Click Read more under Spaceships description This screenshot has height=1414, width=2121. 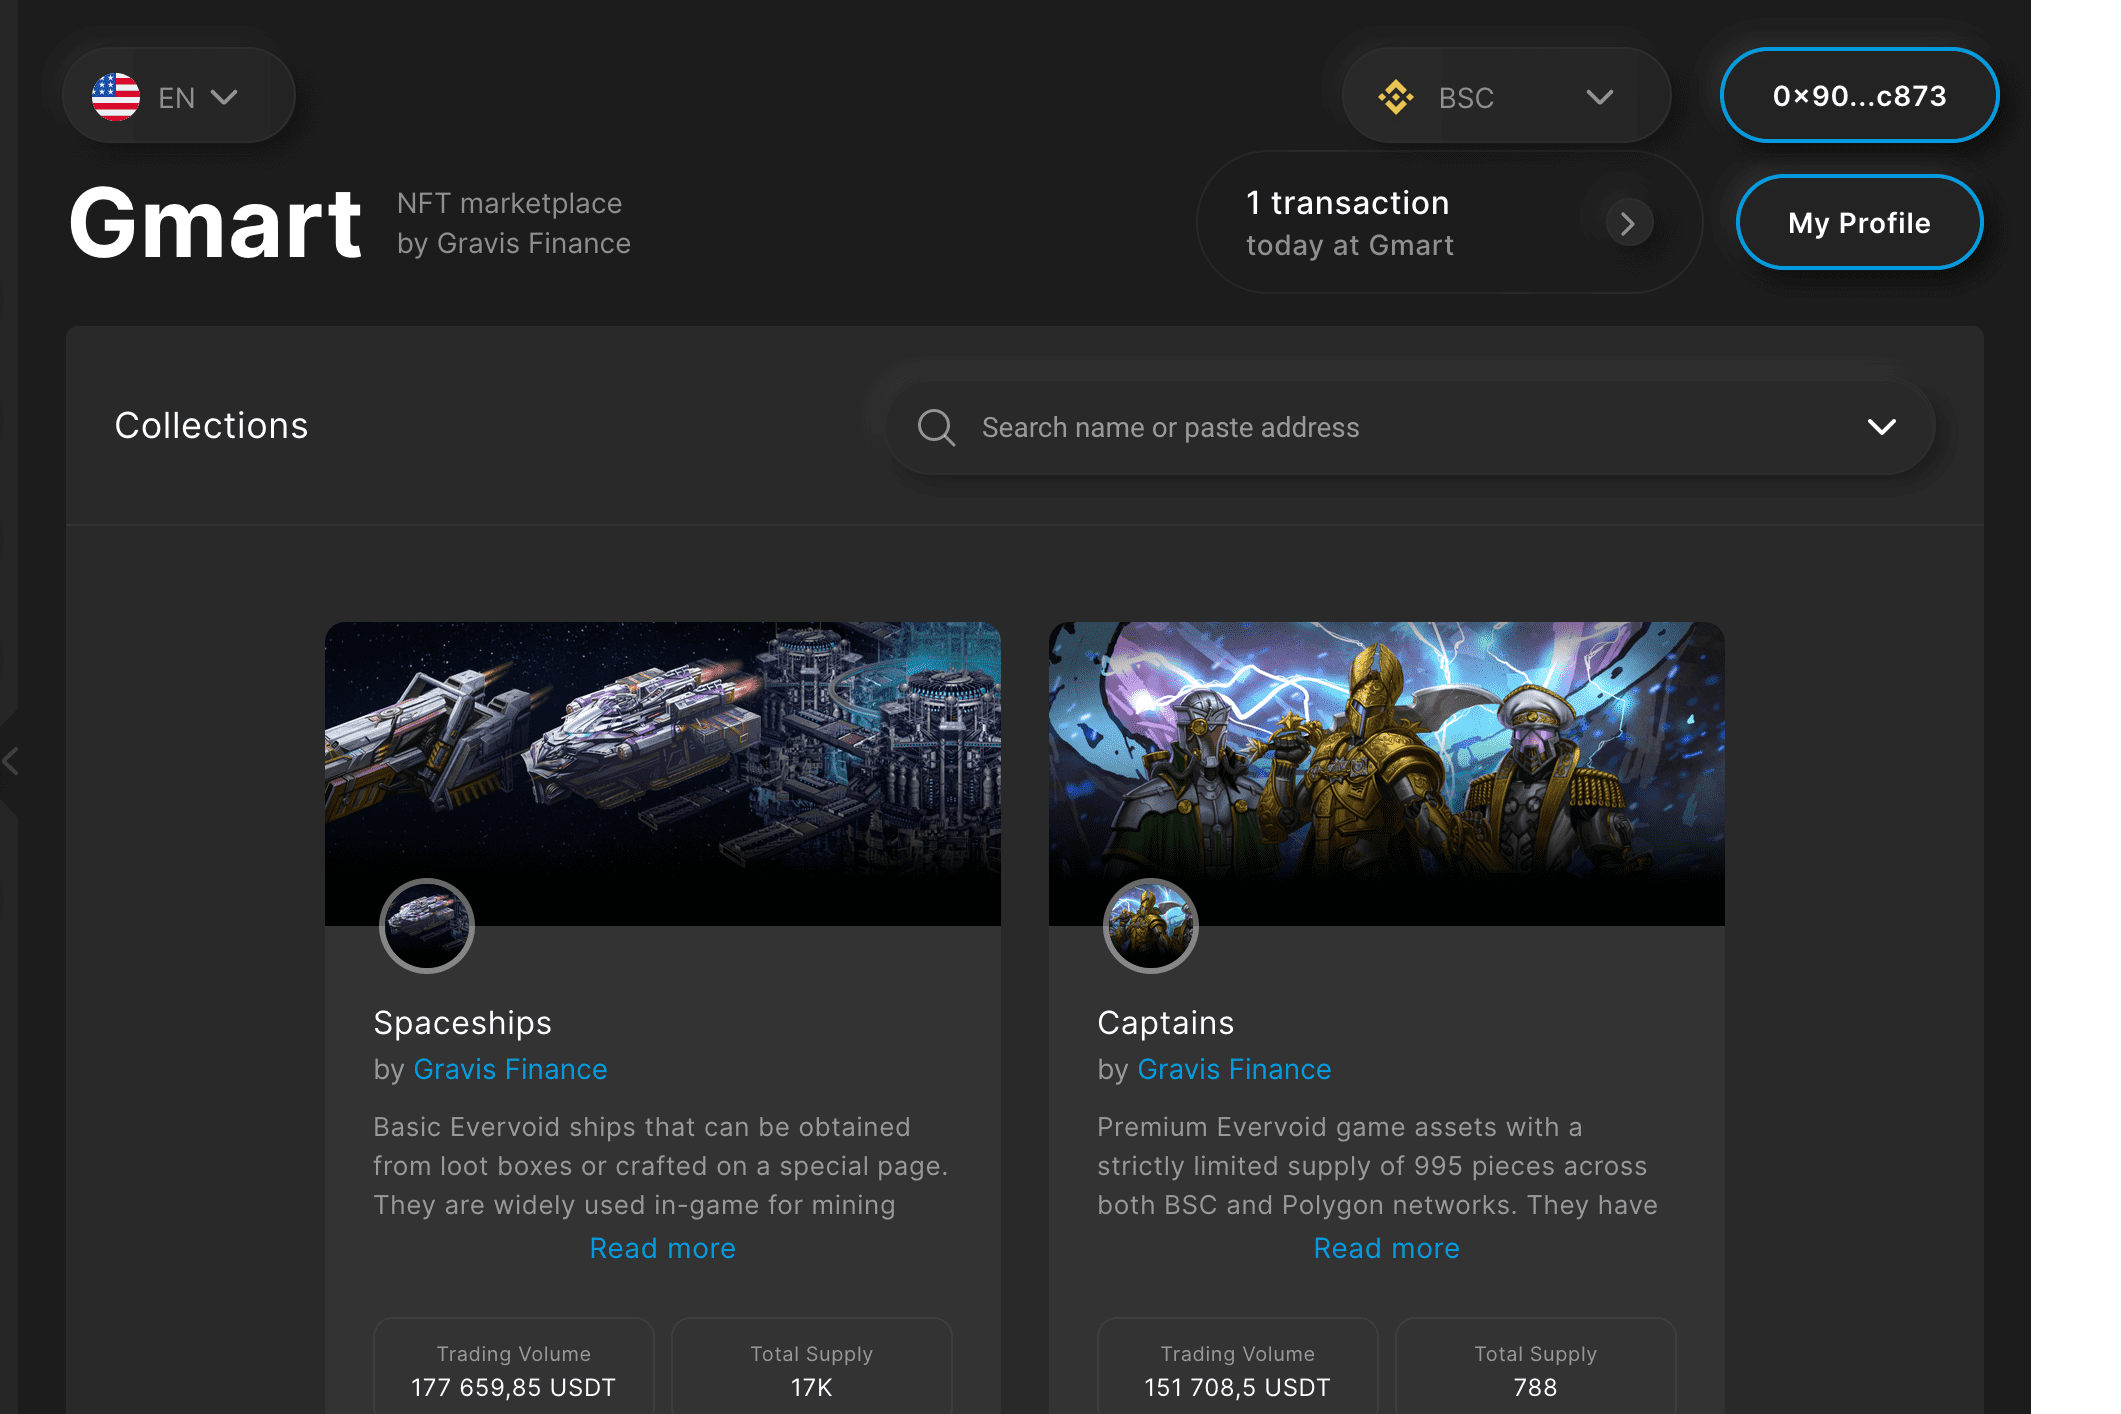pyautogui.click(x=662, y=1248)
